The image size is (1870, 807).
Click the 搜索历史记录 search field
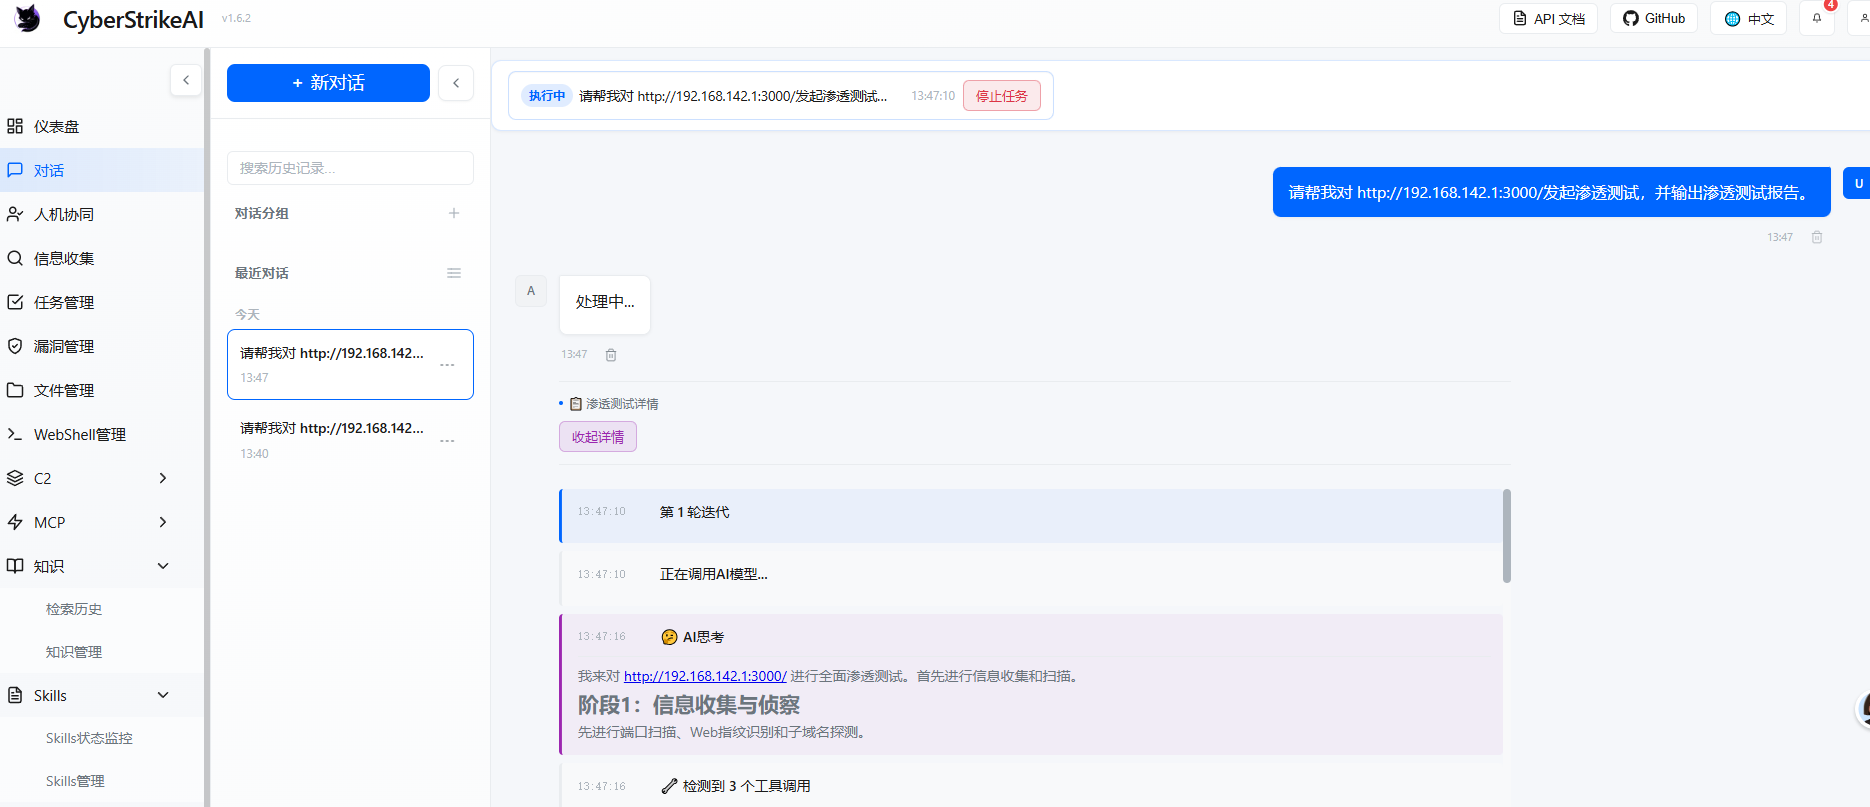click(x=350, y=168)
